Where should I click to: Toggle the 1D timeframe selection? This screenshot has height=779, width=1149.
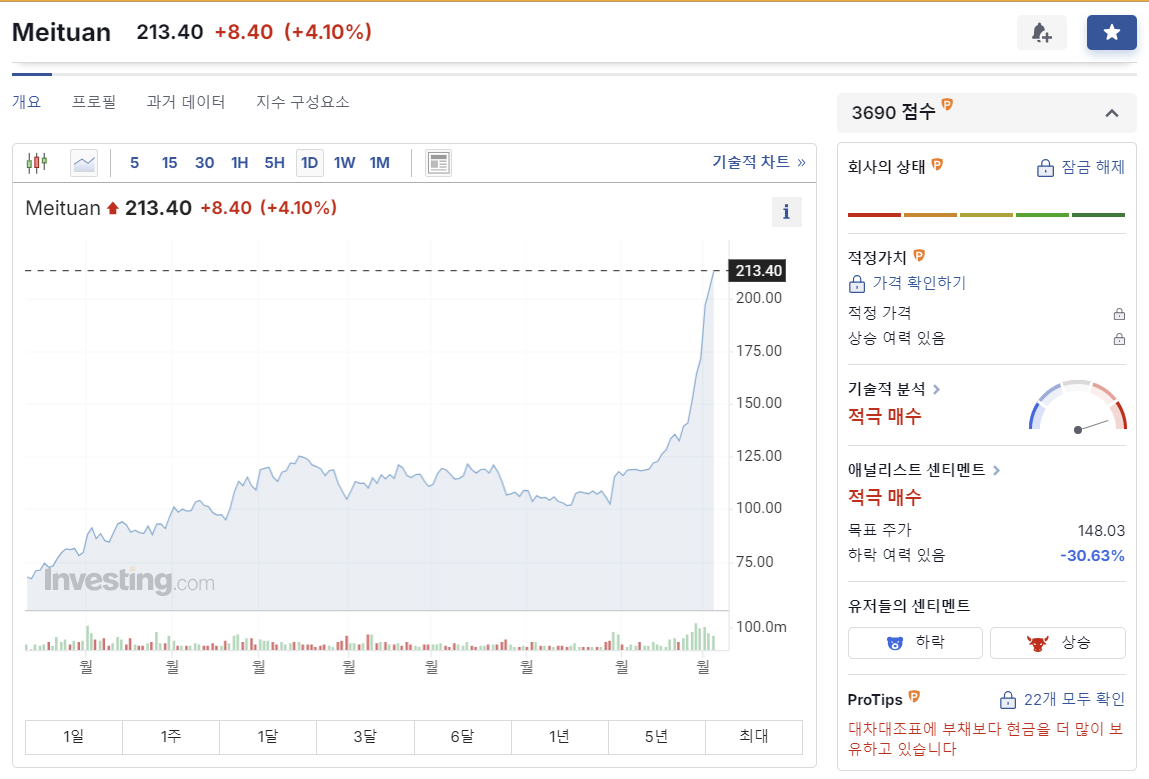click(309, 162)
